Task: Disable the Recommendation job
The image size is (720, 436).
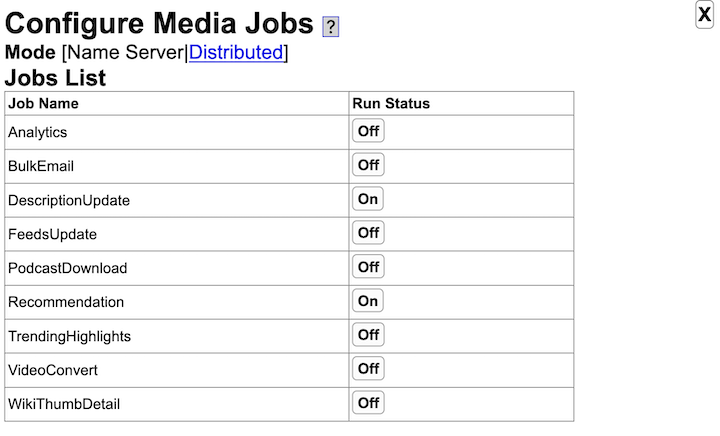Action: click(x=368, y=301)
